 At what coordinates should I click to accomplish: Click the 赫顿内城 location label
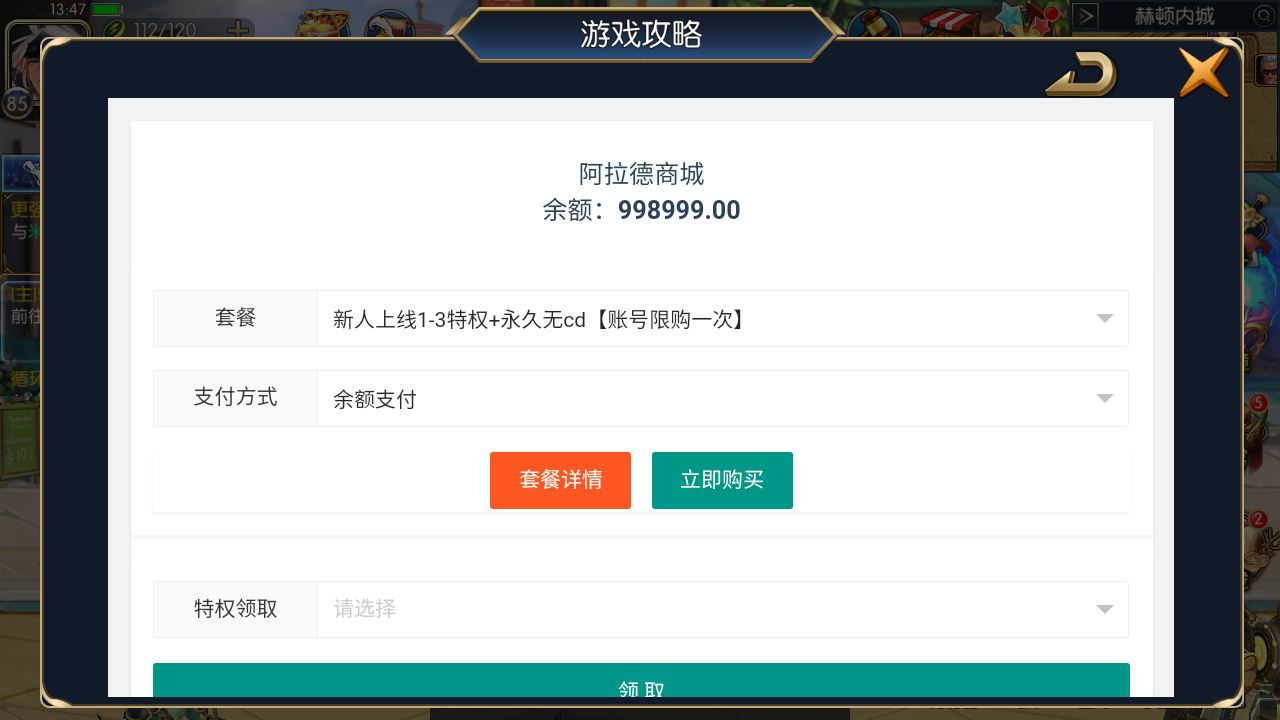(1174, 16)
